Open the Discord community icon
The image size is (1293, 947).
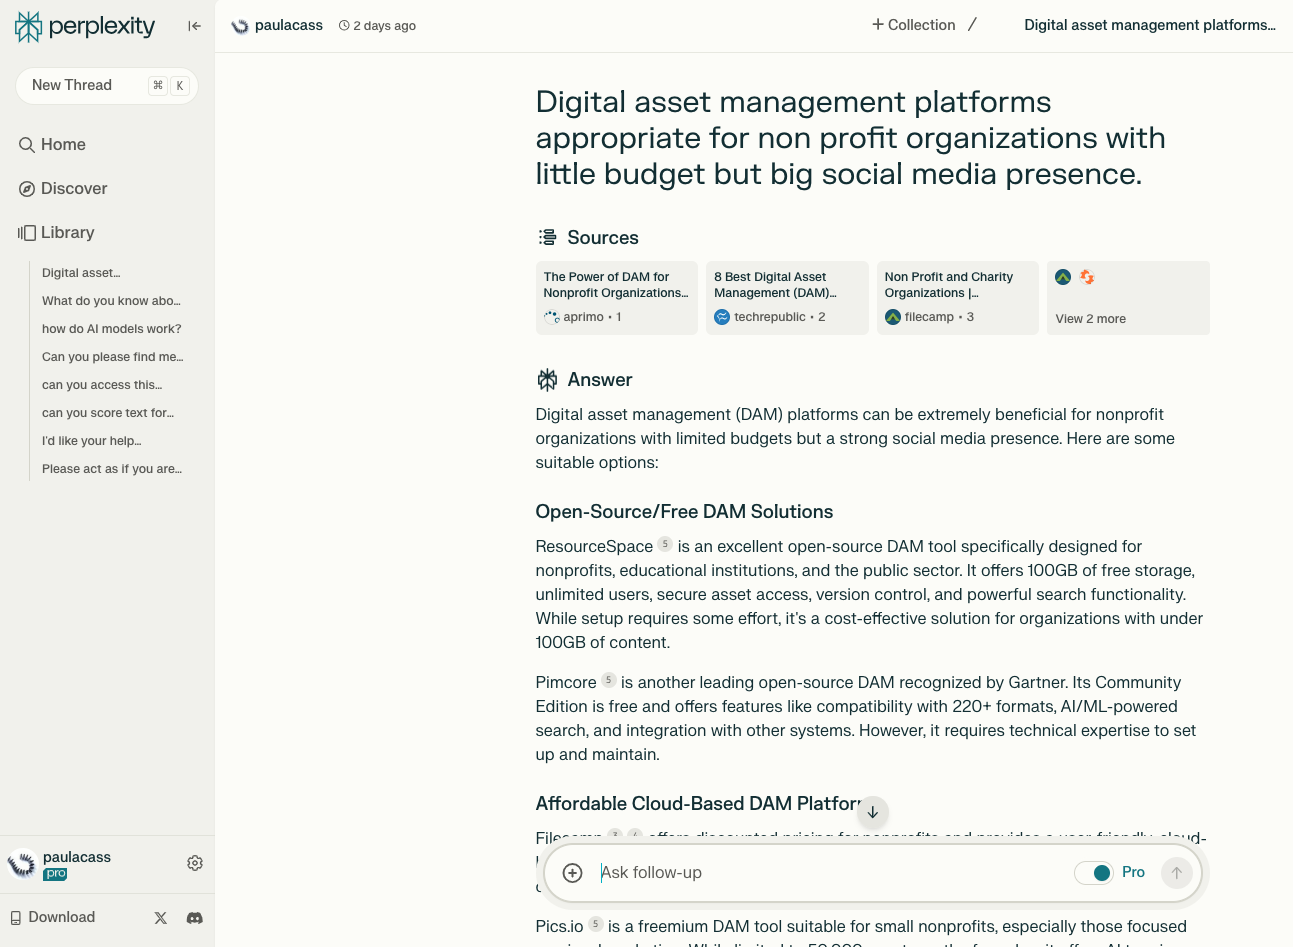pyautogui.click(x=195, y=918)
